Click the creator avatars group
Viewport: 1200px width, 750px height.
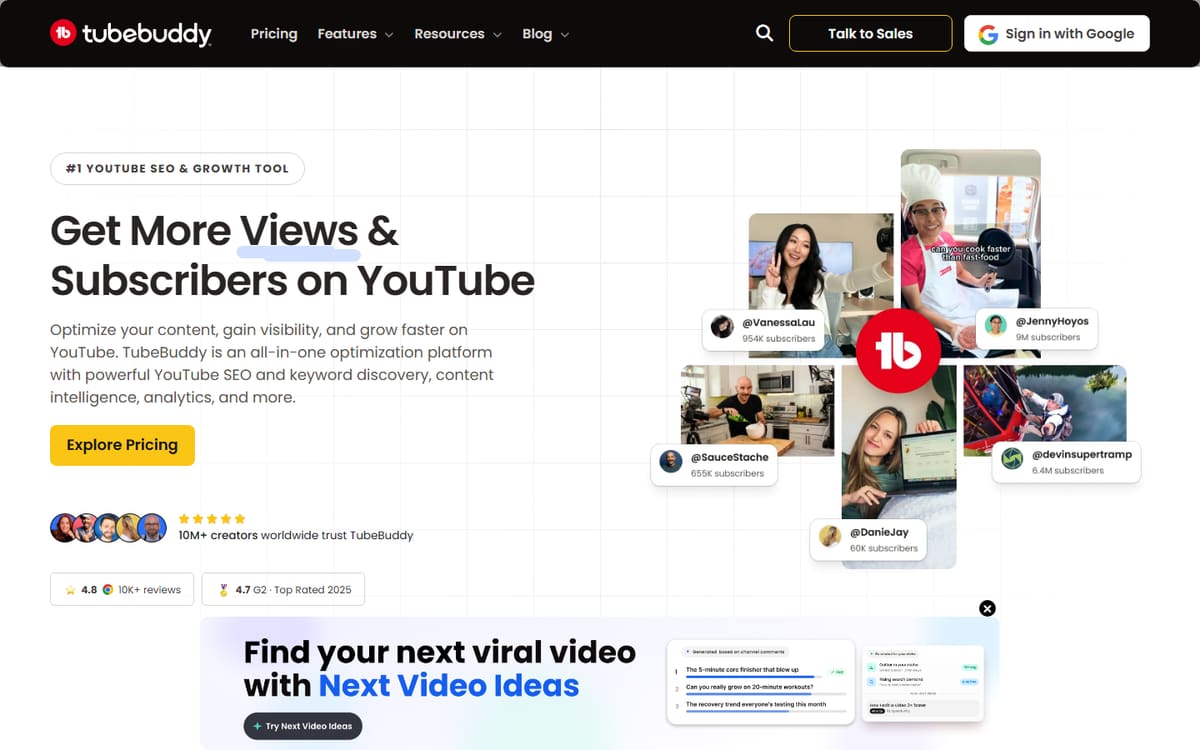point(108,527)
